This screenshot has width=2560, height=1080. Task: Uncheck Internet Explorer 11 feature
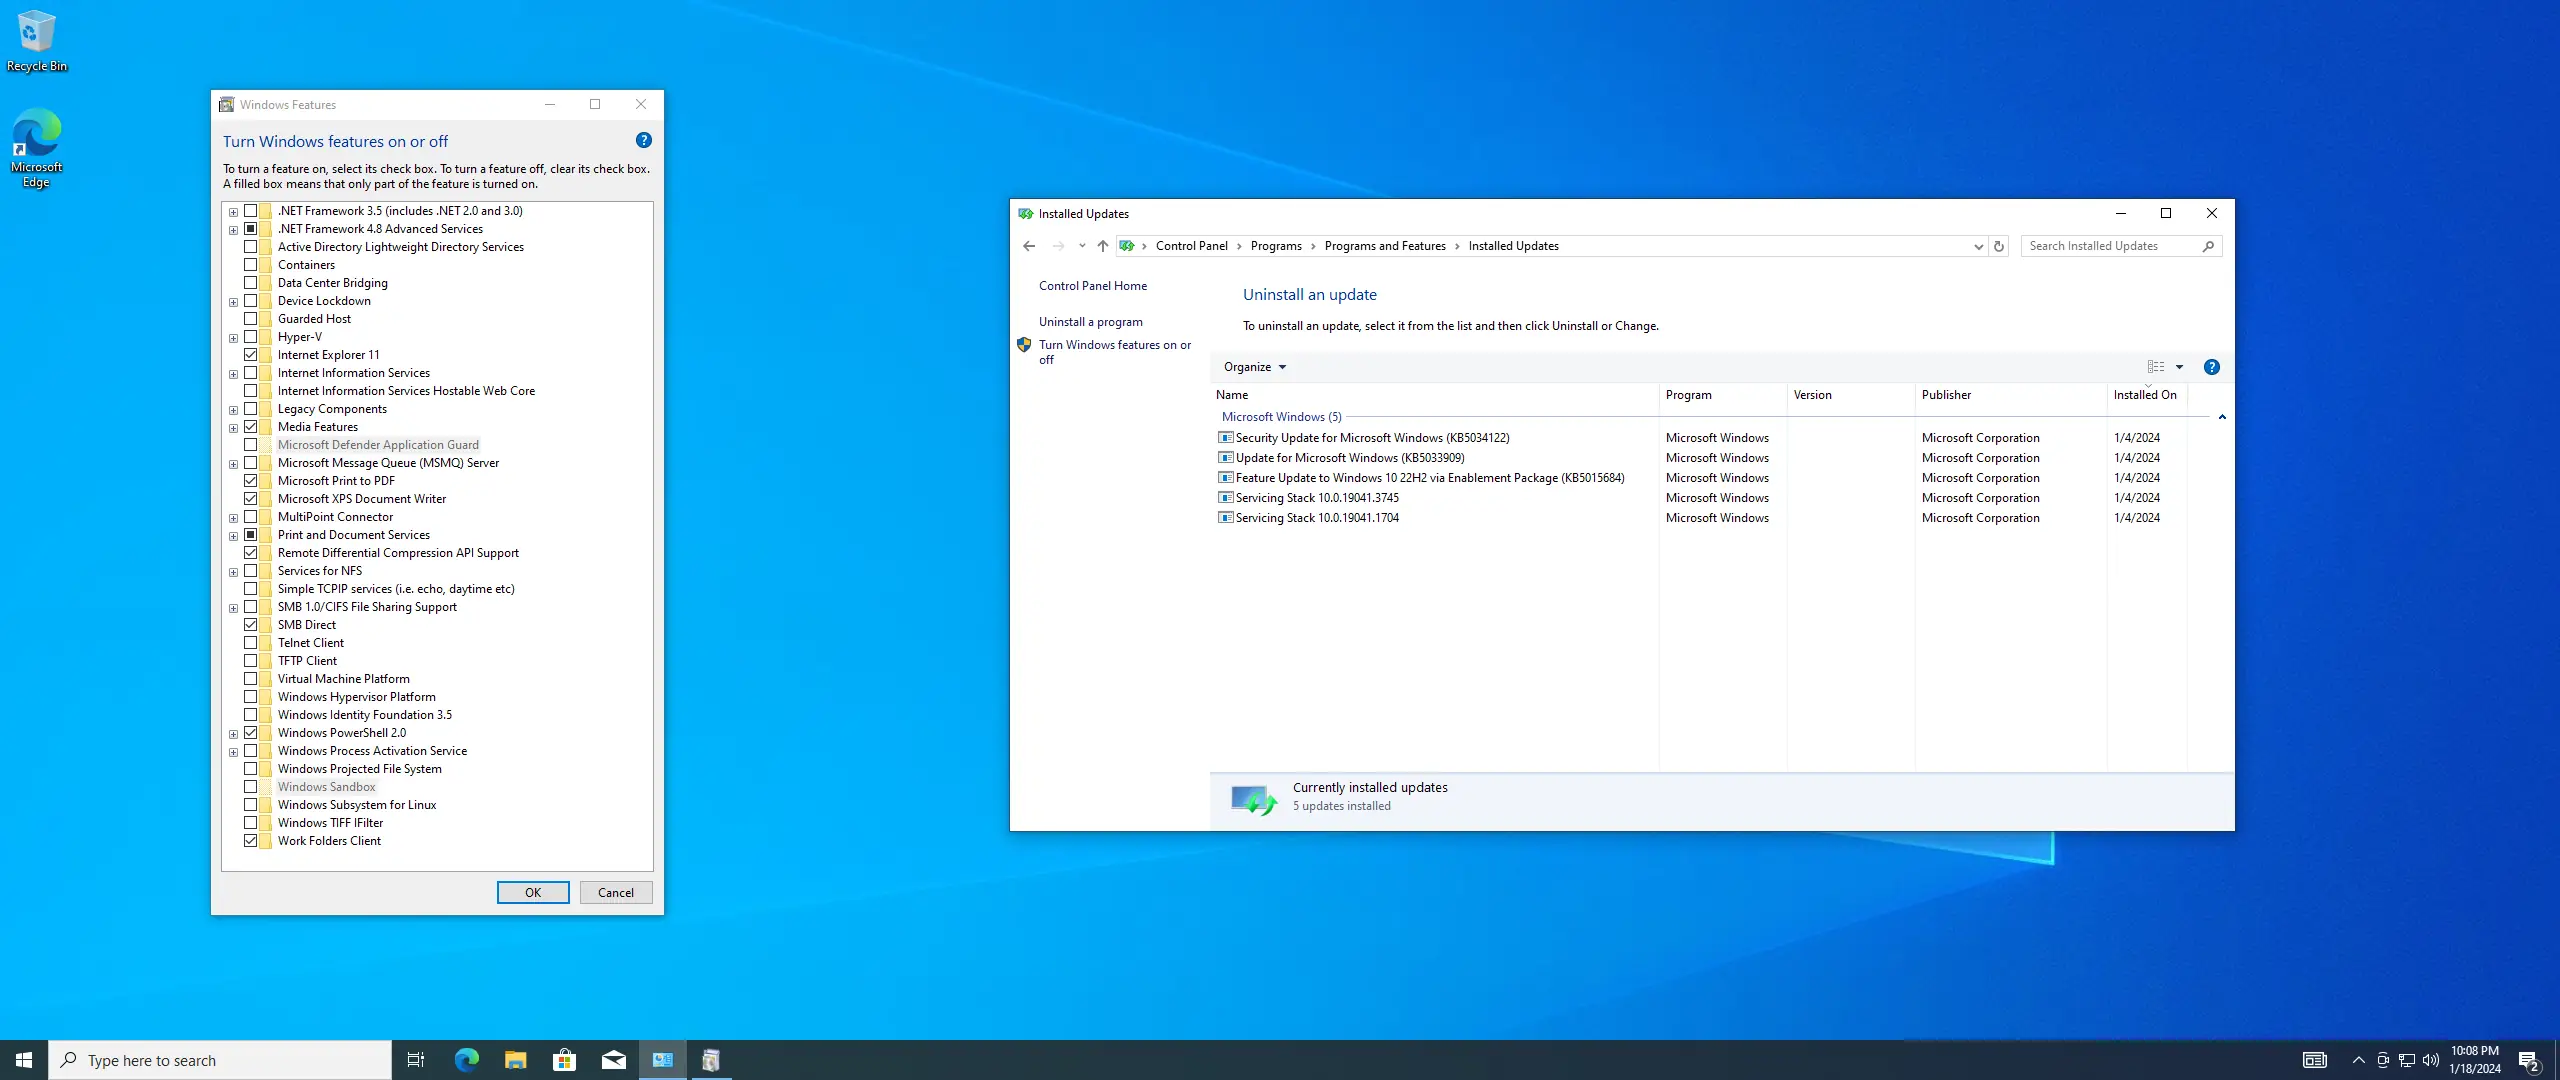pos(251,355)
